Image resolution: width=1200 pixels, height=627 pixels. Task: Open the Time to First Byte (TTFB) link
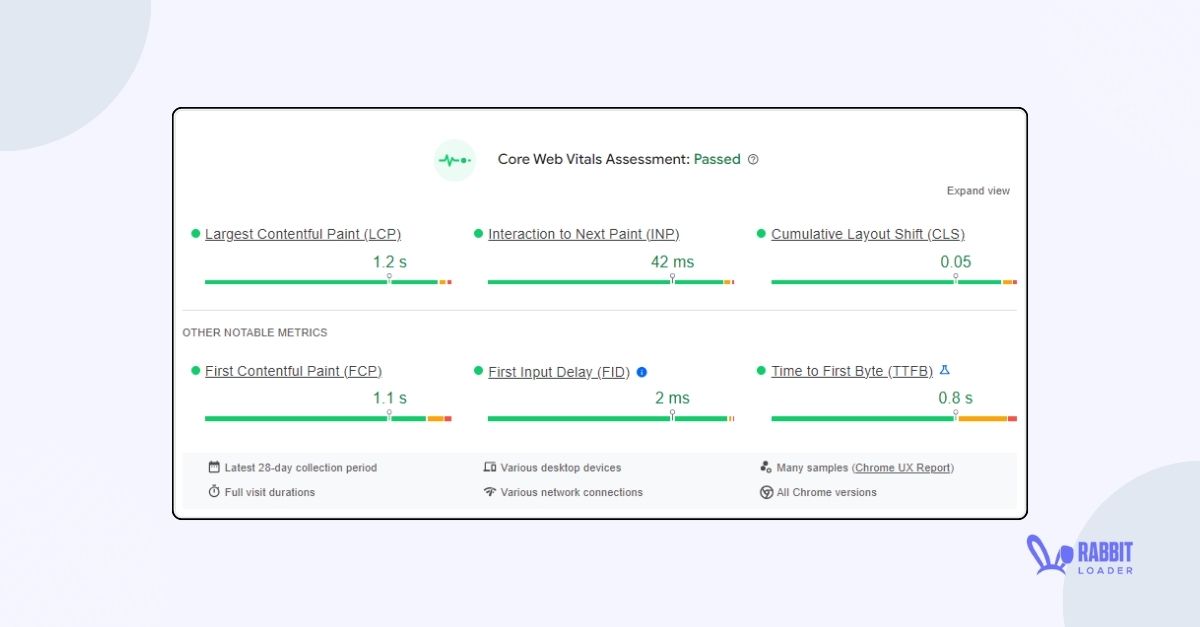point(852,371)
